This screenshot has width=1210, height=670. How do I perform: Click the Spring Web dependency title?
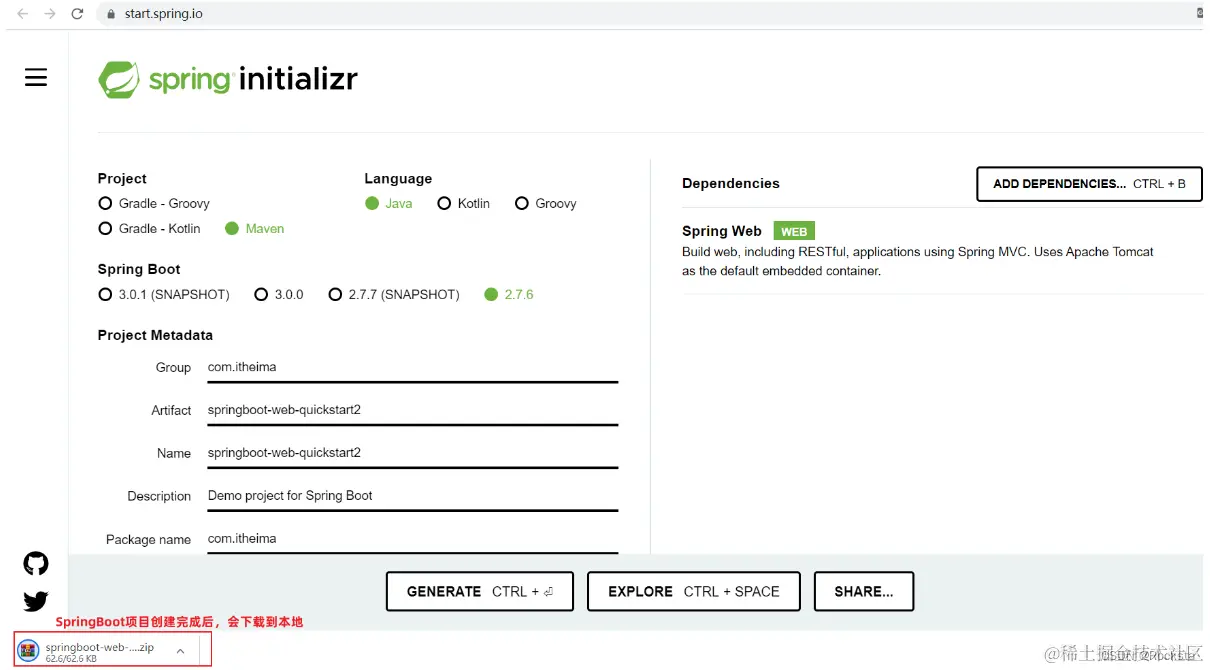722,231
